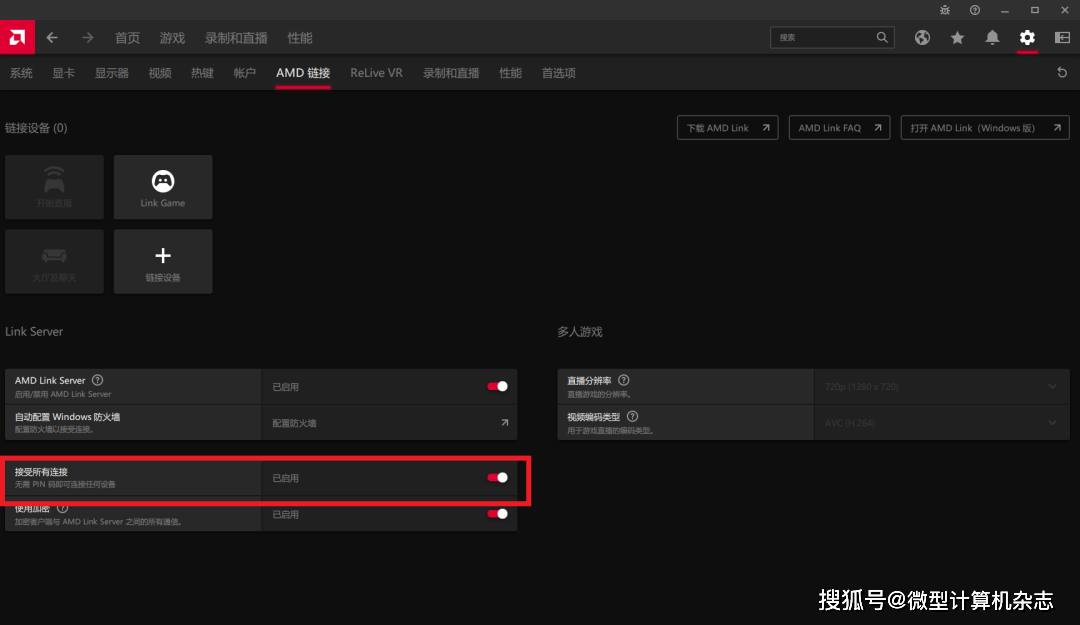Open notifications bell icon
Screen dimensions: 1080x625
click(992, 38)
